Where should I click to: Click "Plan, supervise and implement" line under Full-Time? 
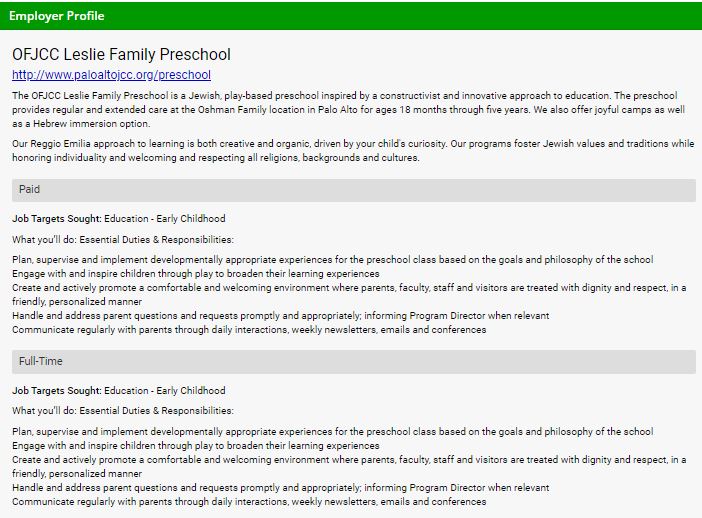point(332,432)
